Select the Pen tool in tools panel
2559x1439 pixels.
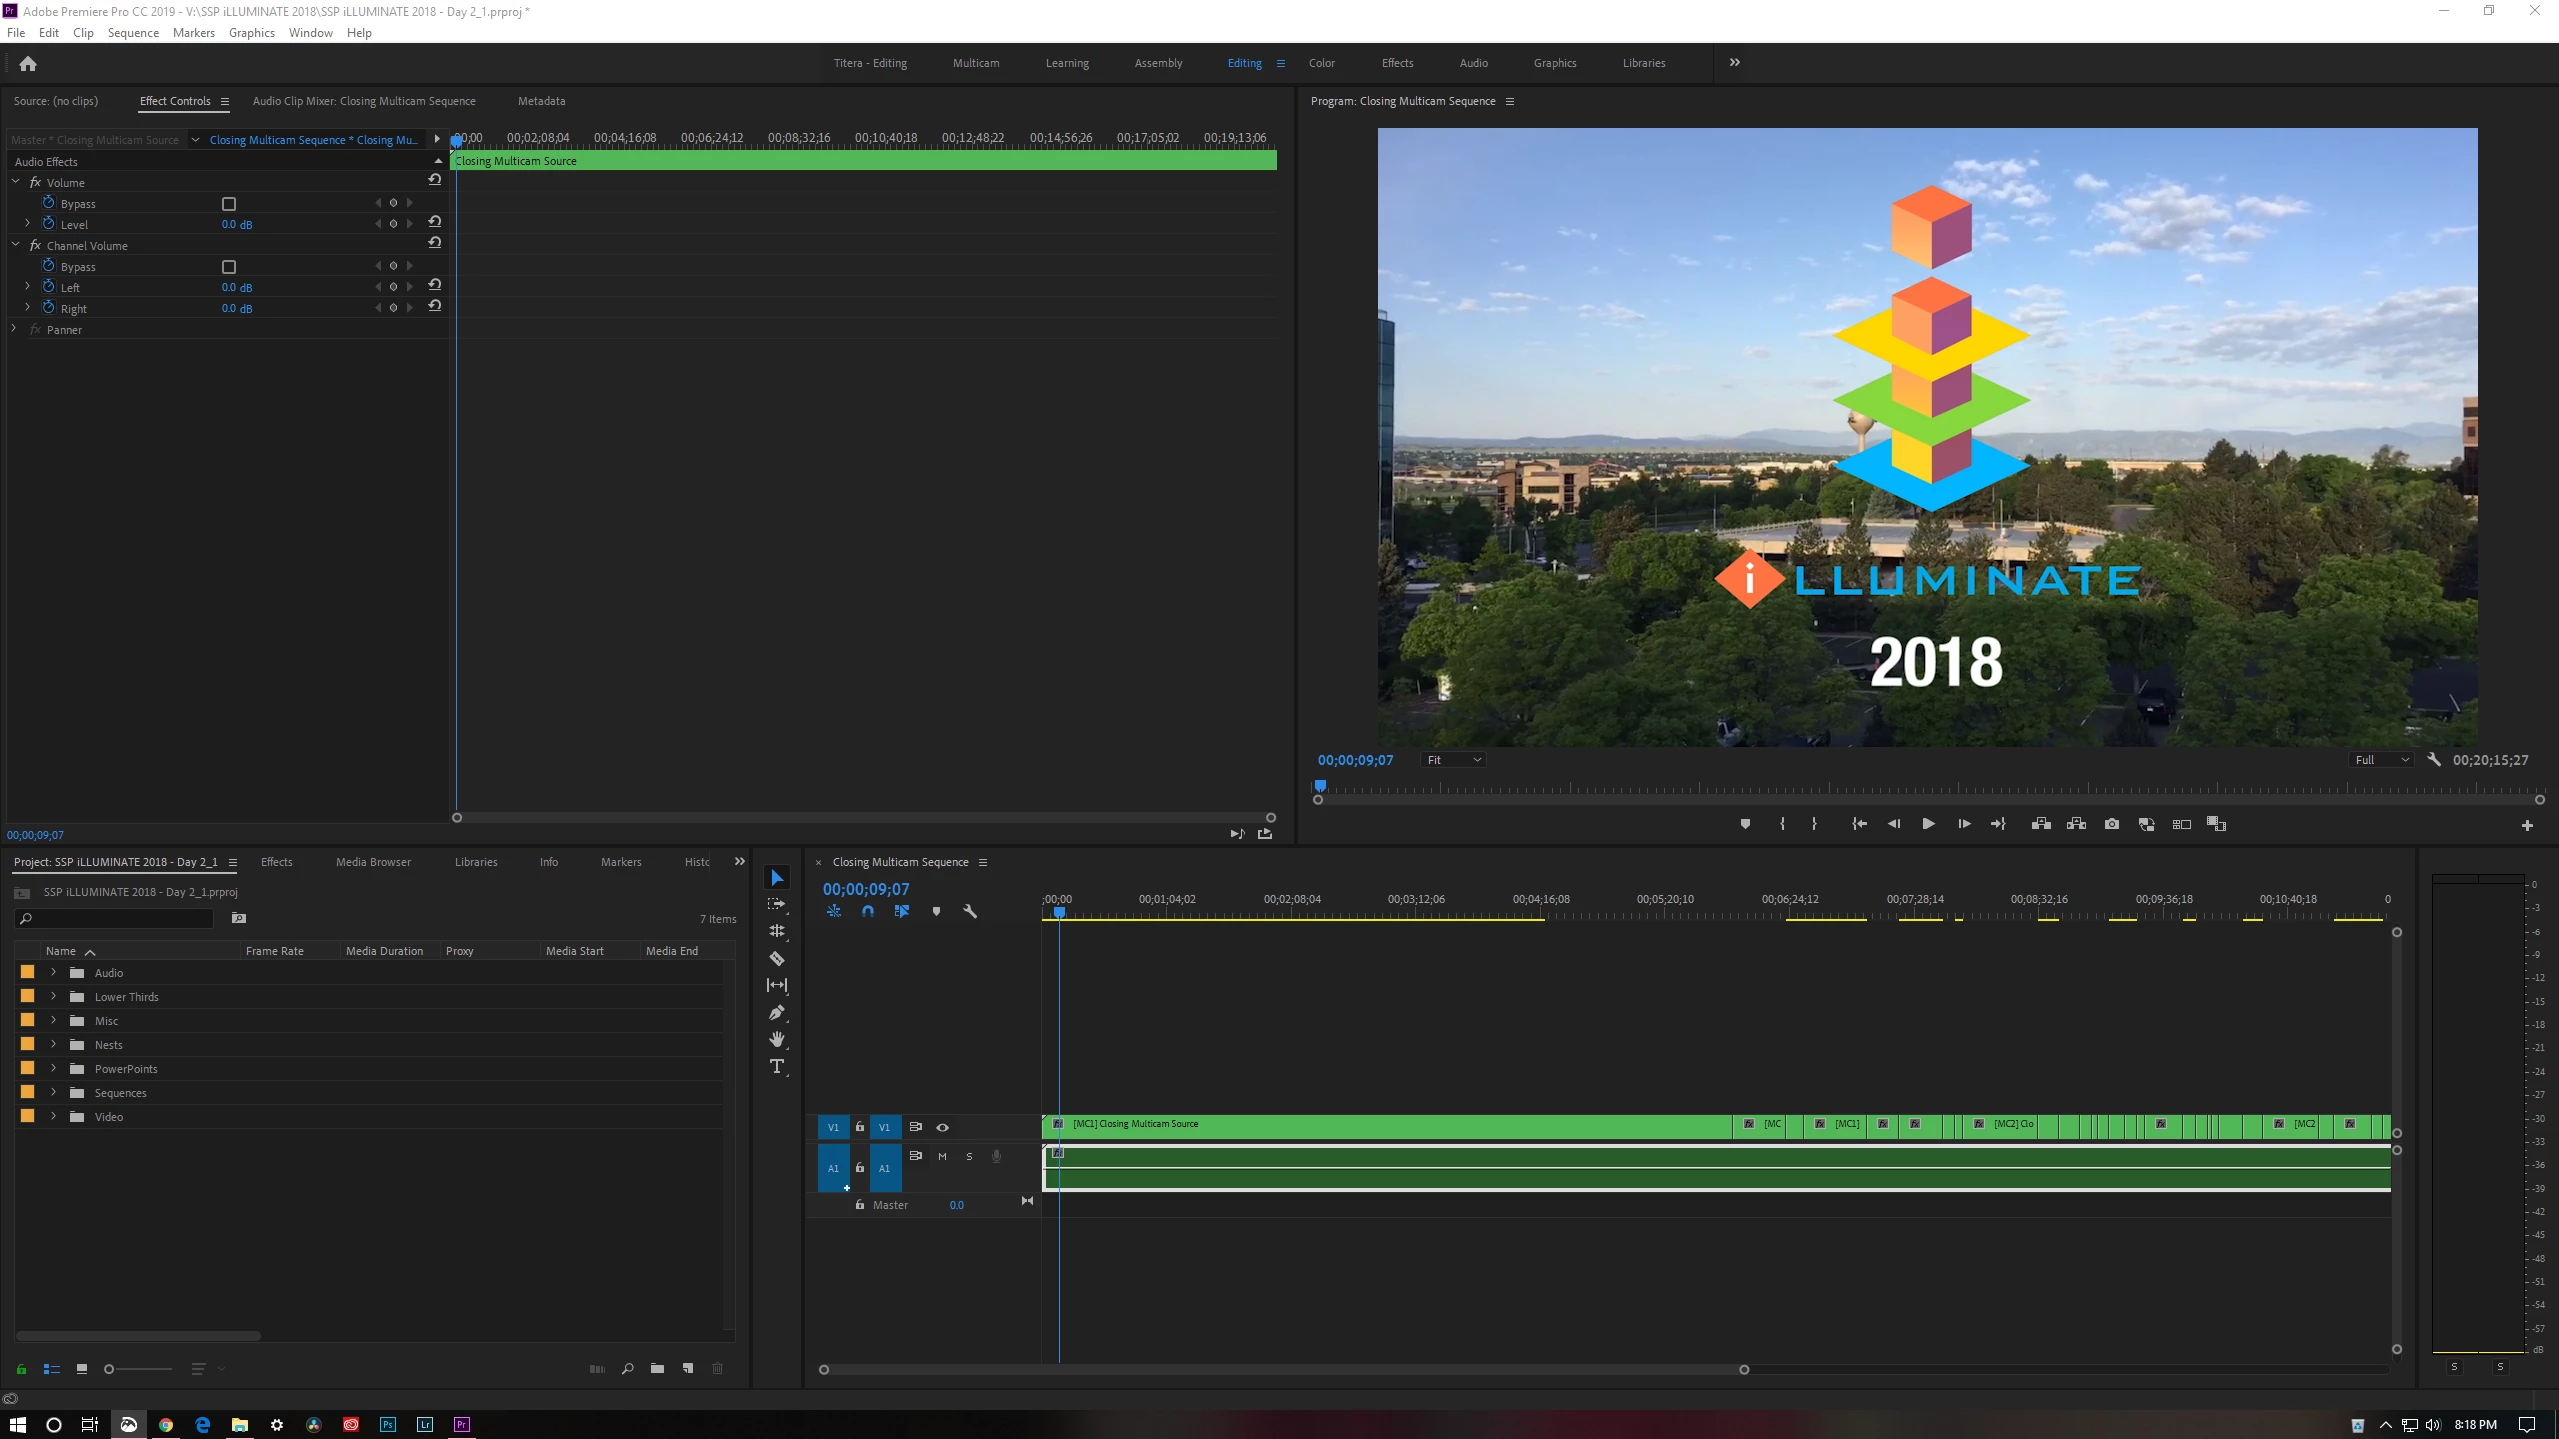(777, 1012)
